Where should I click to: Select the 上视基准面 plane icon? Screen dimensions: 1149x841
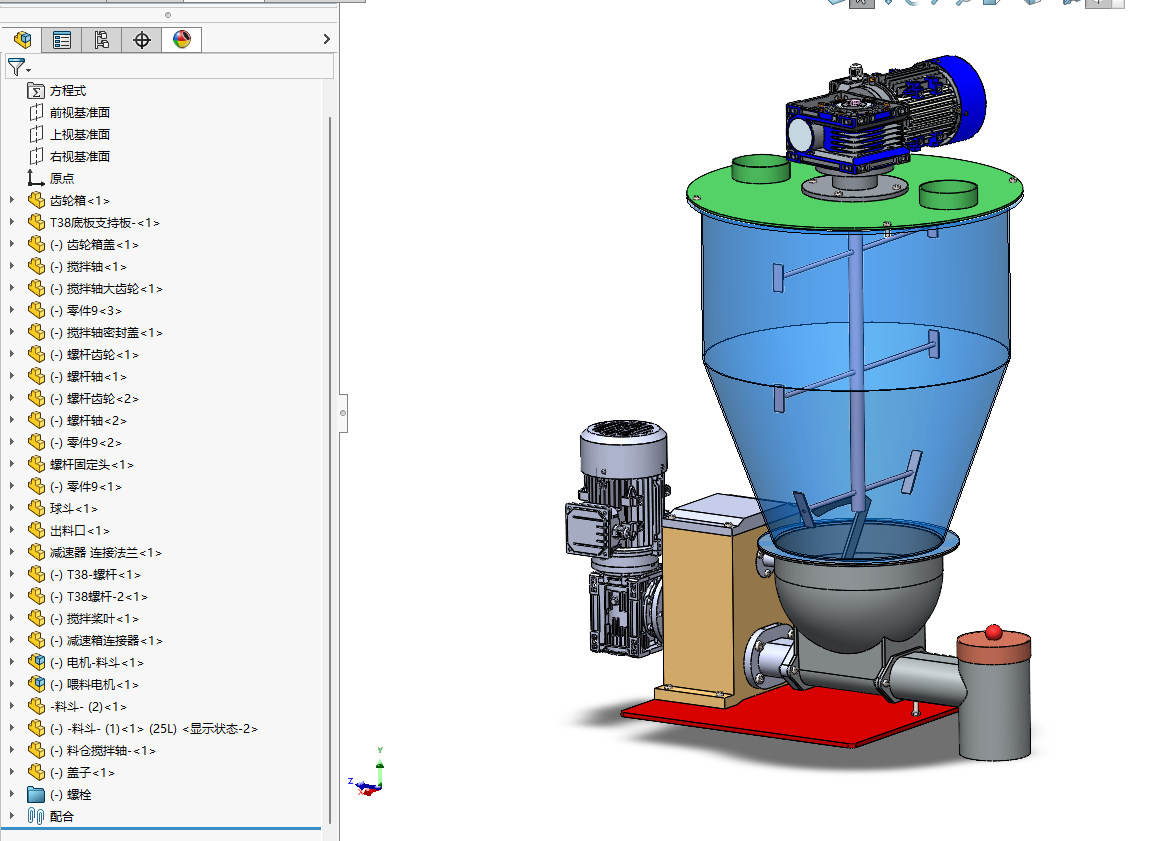tap(35, 135)
